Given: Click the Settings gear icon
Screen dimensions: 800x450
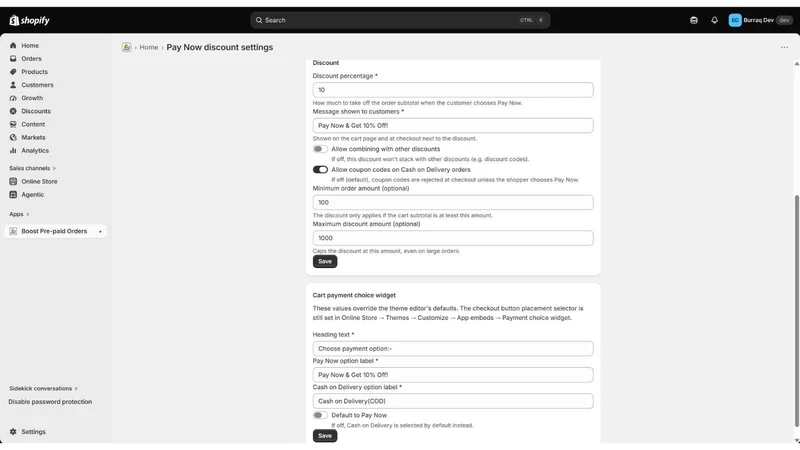Looking at the screenshot, I should pos(13,432).
